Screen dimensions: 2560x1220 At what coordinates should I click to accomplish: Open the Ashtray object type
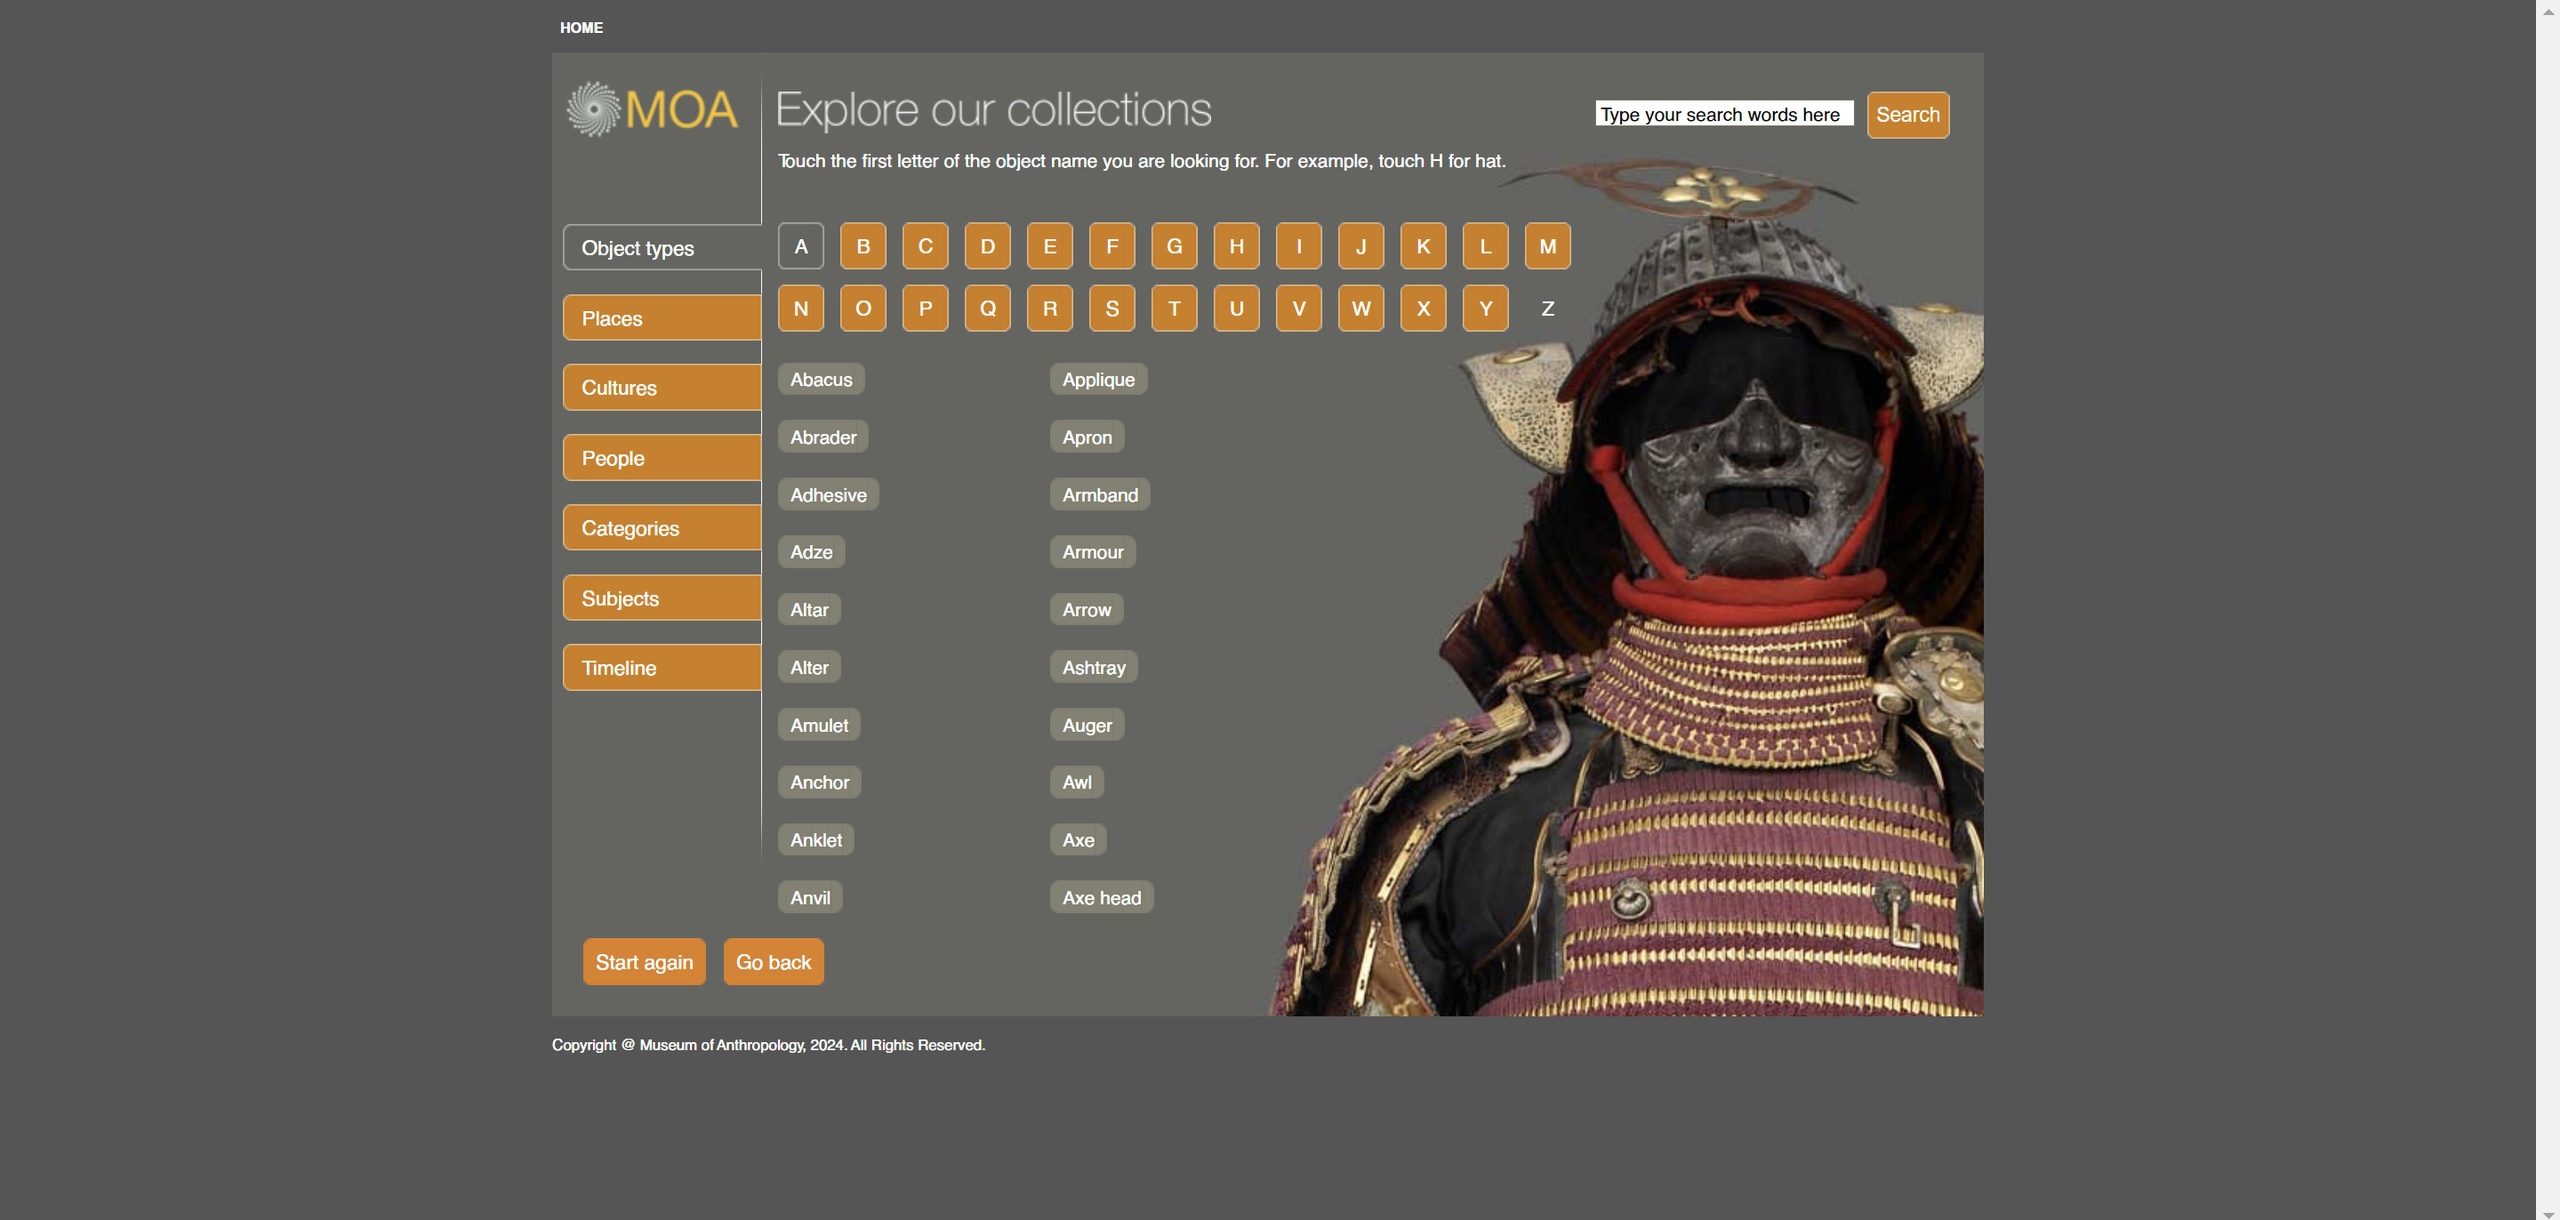tap(1094, 667)
